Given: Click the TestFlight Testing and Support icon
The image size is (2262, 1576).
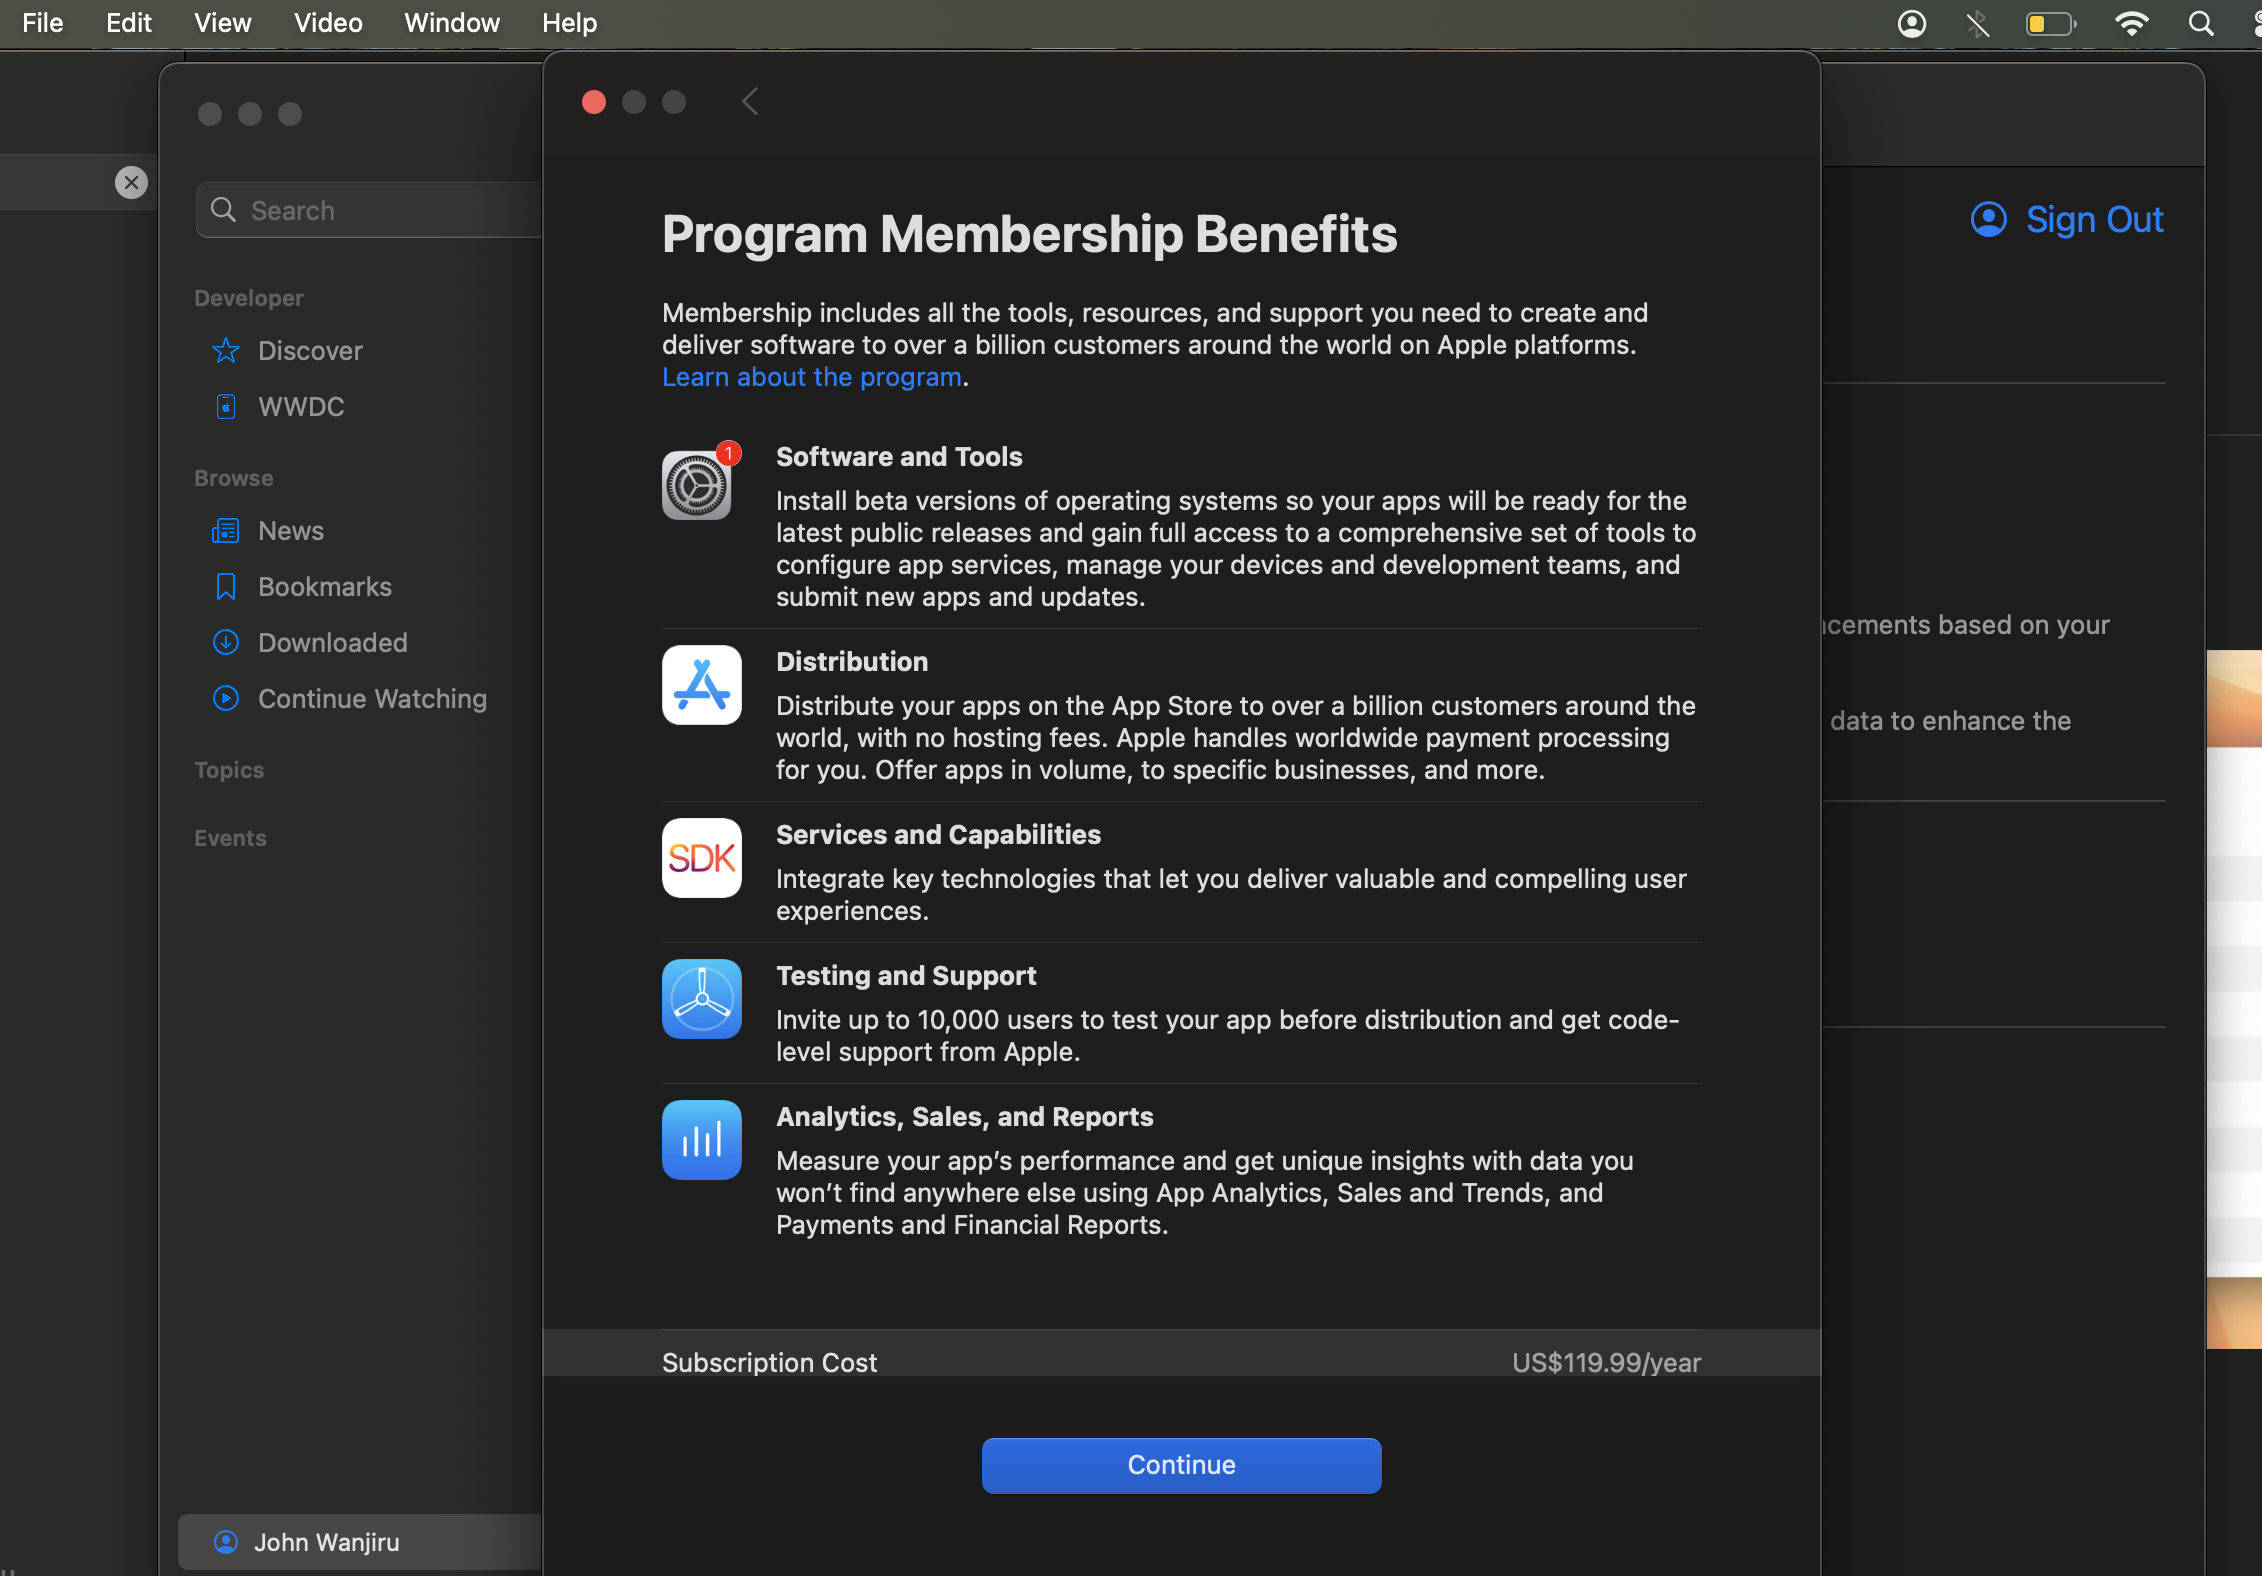Looking at the screenshot, I should click(702, 999).
